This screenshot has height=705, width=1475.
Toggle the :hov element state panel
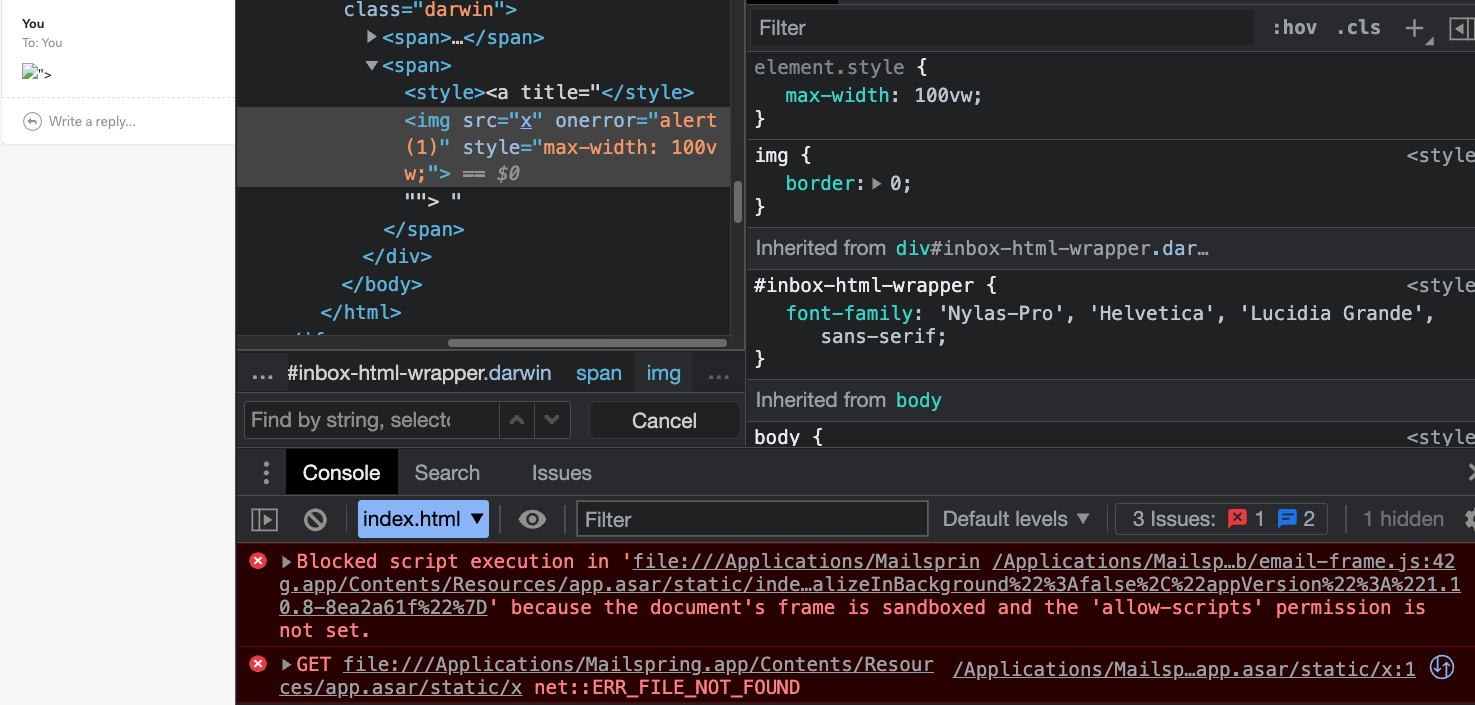[x=1294, y=28]
